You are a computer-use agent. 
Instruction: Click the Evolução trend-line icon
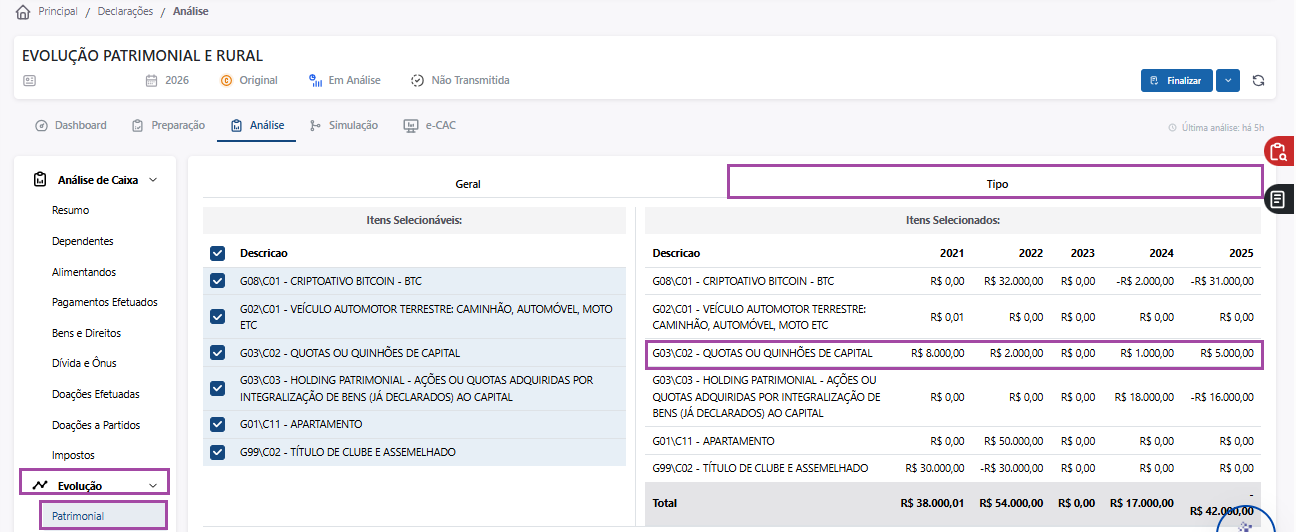[40, 485]
